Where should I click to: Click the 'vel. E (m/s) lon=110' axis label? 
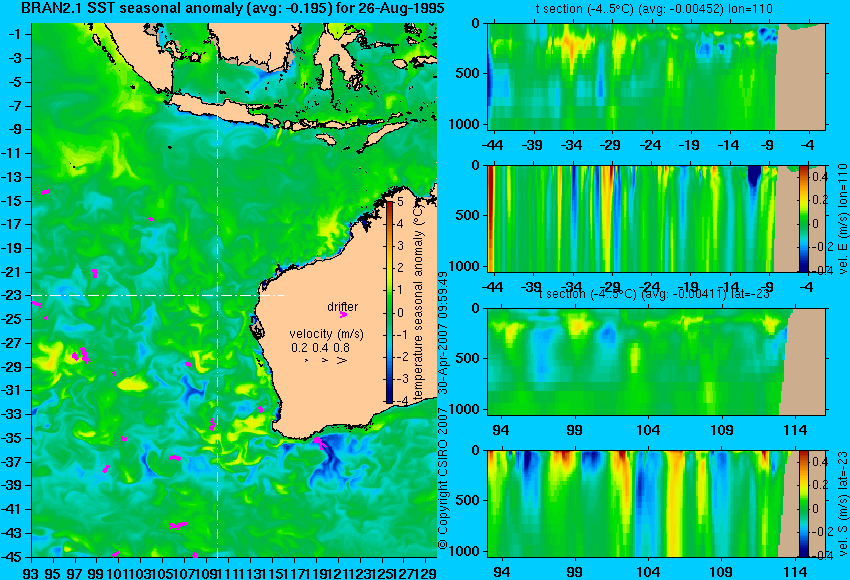(x=842, y=218)
